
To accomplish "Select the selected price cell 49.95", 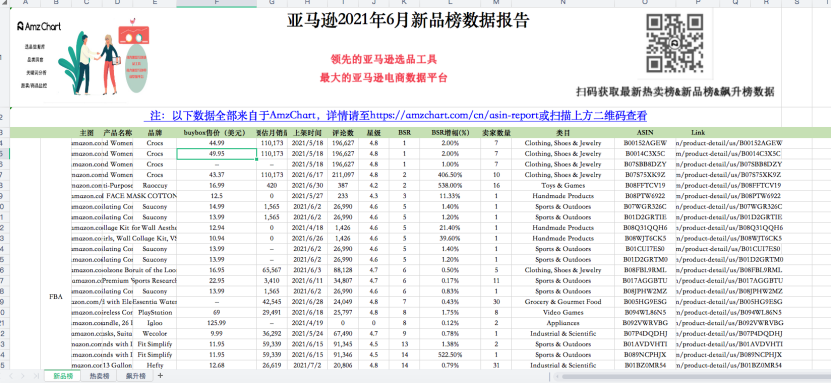I will pyautogui.click(x=216, y=154).
